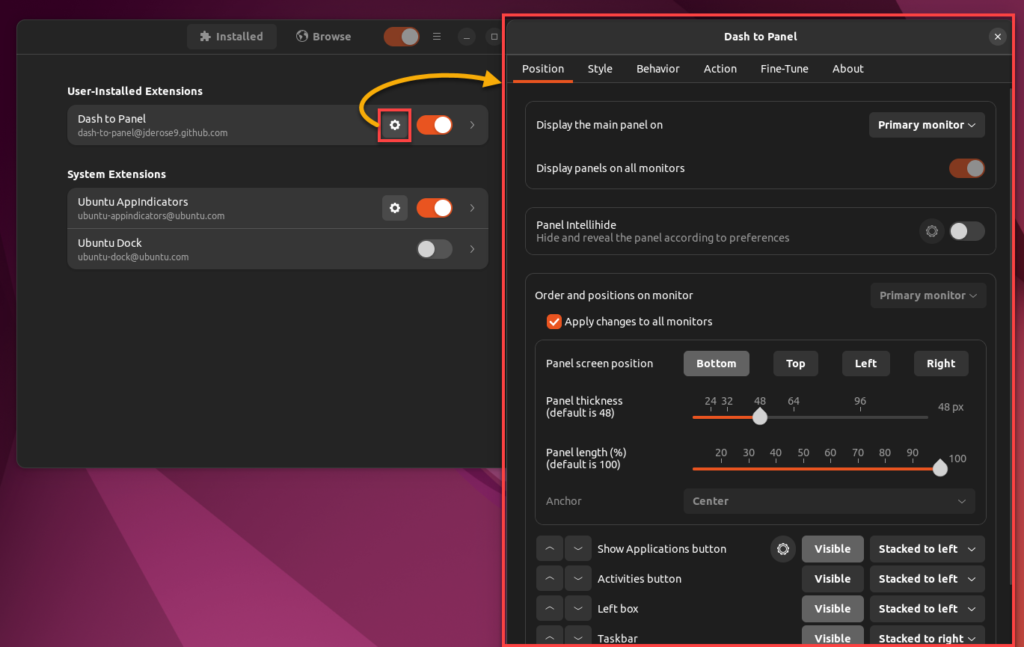
Task: Open the Display the main panel on dropdown
Action: (926, 124)
